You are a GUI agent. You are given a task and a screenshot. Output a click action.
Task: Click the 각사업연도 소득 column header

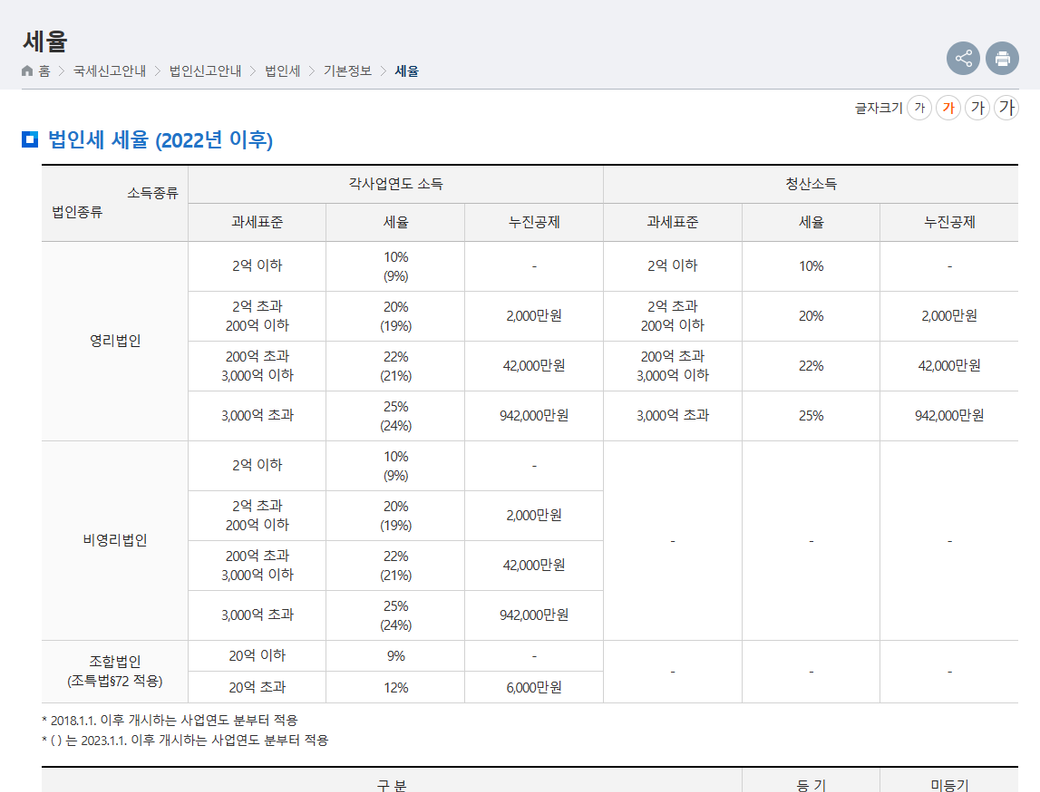(x=395, y=184)
